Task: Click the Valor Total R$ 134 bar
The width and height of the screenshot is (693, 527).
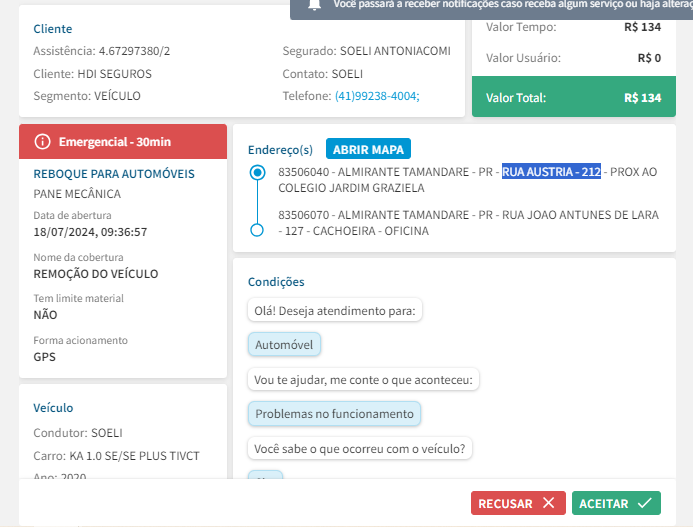Action: [574, 97]
